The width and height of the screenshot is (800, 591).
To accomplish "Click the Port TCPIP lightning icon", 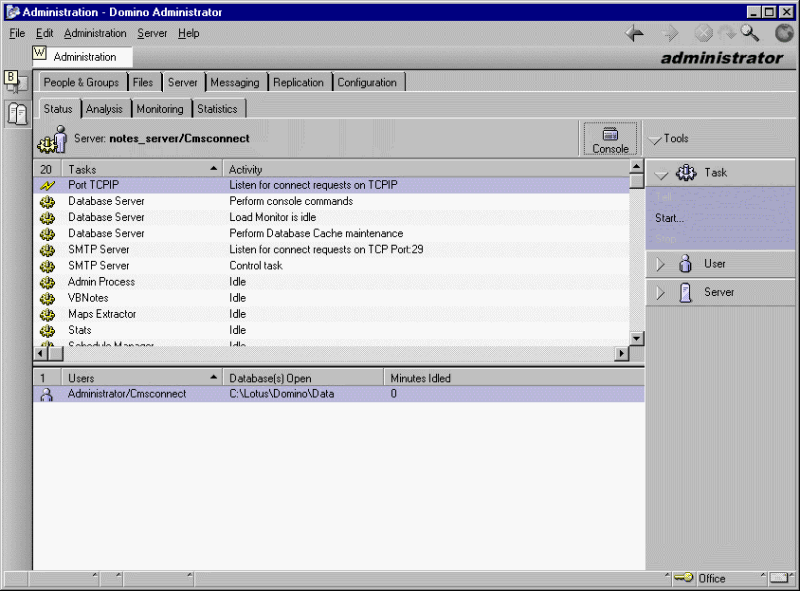I will [47, 185].
